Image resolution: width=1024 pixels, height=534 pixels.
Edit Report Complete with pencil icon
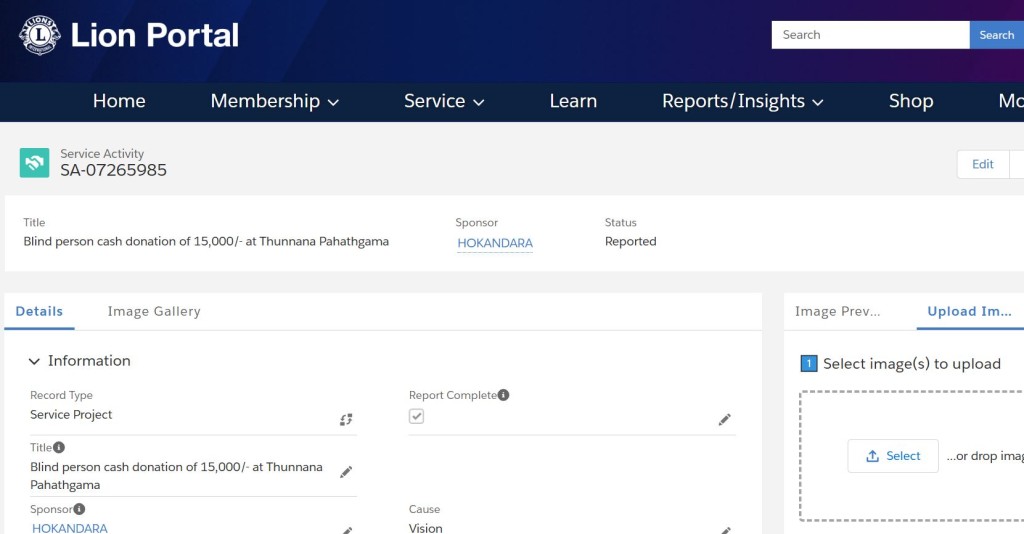click(724, 420)
